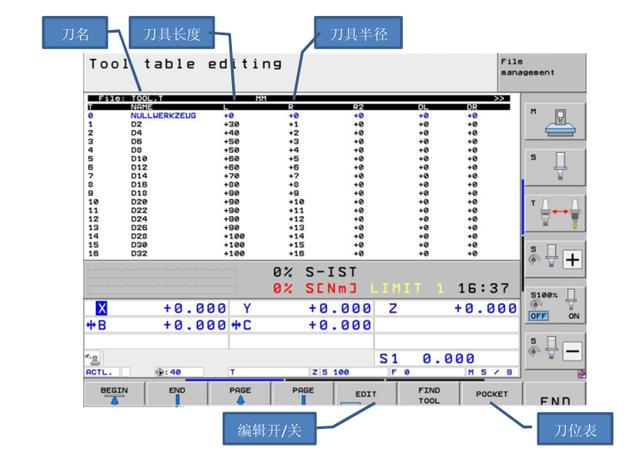Click the upper spindle load bar
640x464 pixels.
point(162,273)
